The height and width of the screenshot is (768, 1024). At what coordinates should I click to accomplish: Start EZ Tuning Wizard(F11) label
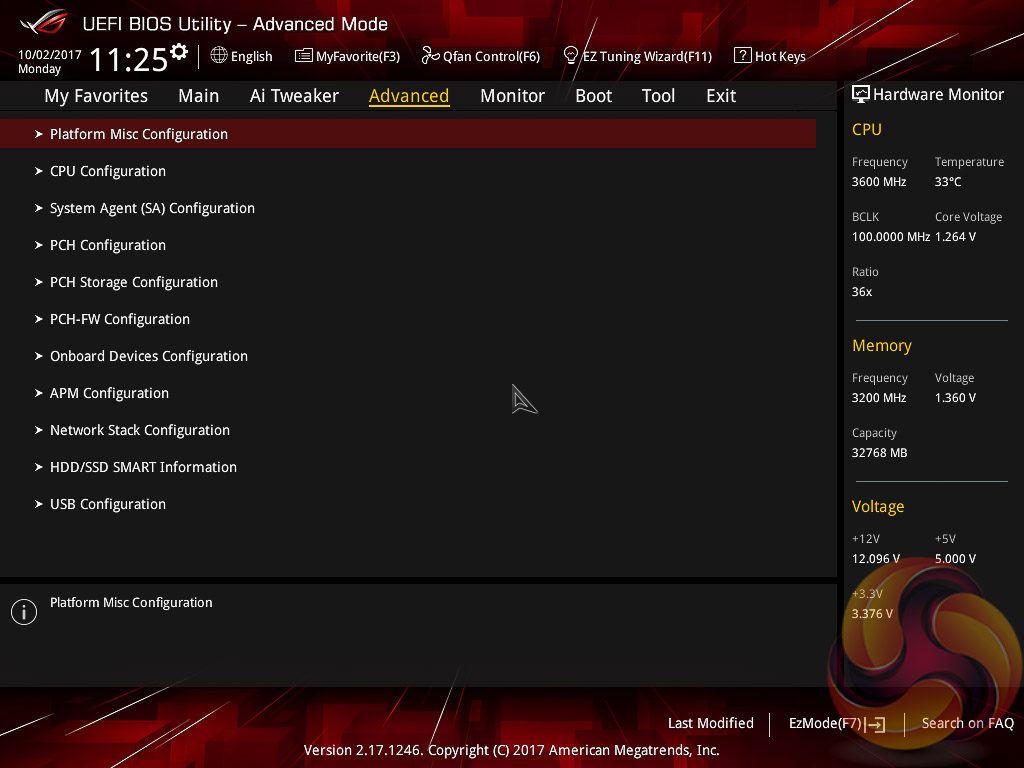[647, 57]
